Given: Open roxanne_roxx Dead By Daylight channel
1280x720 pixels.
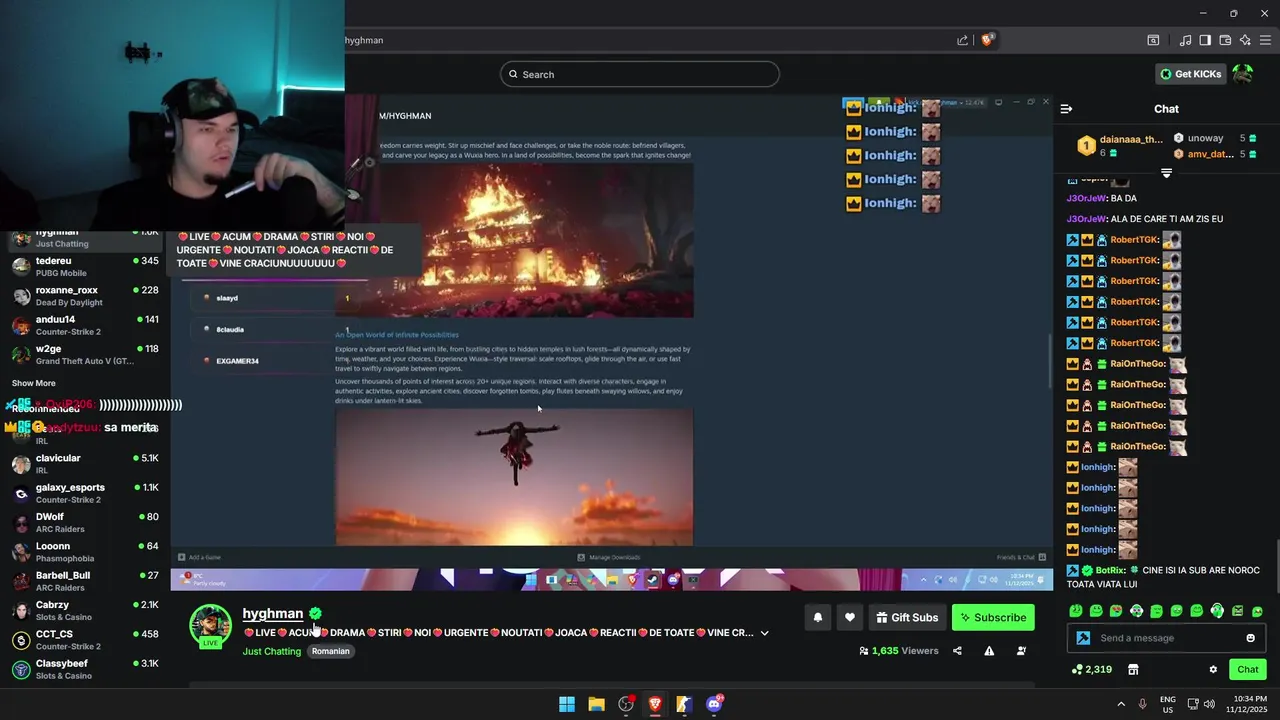Looking at the screenshot, I should pyautogui.click(x=85, y=296).
